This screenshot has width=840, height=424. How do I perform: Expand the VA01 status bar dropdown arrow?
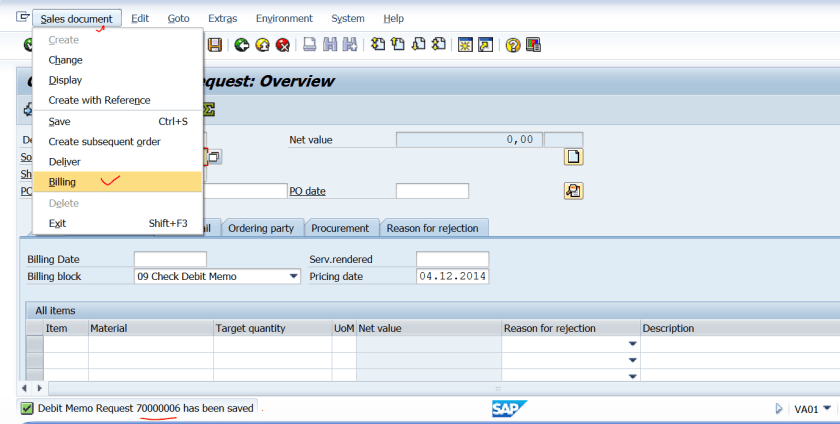(x=827, y=409)
